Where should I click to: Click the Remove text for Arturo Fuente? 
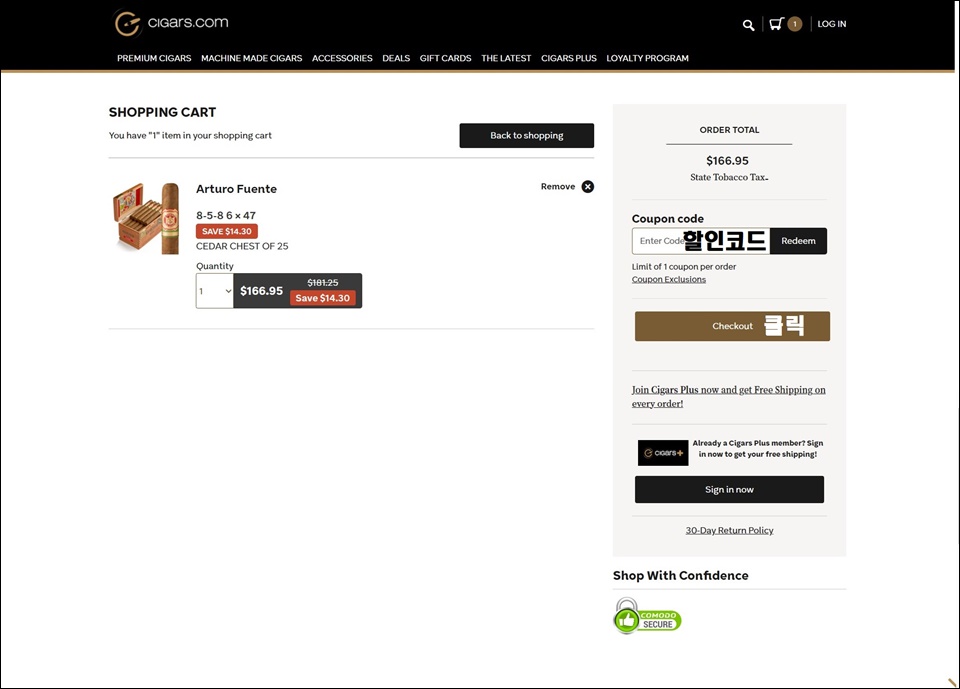click(558, 186)
